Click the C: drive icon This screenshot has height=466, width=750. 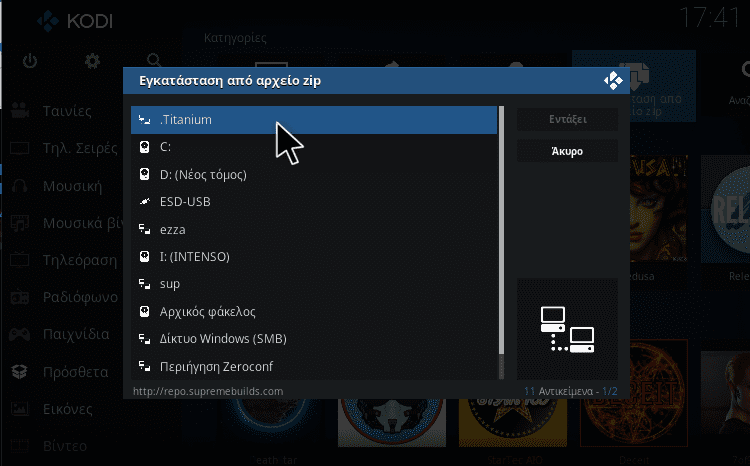click(x=144, y=147)
